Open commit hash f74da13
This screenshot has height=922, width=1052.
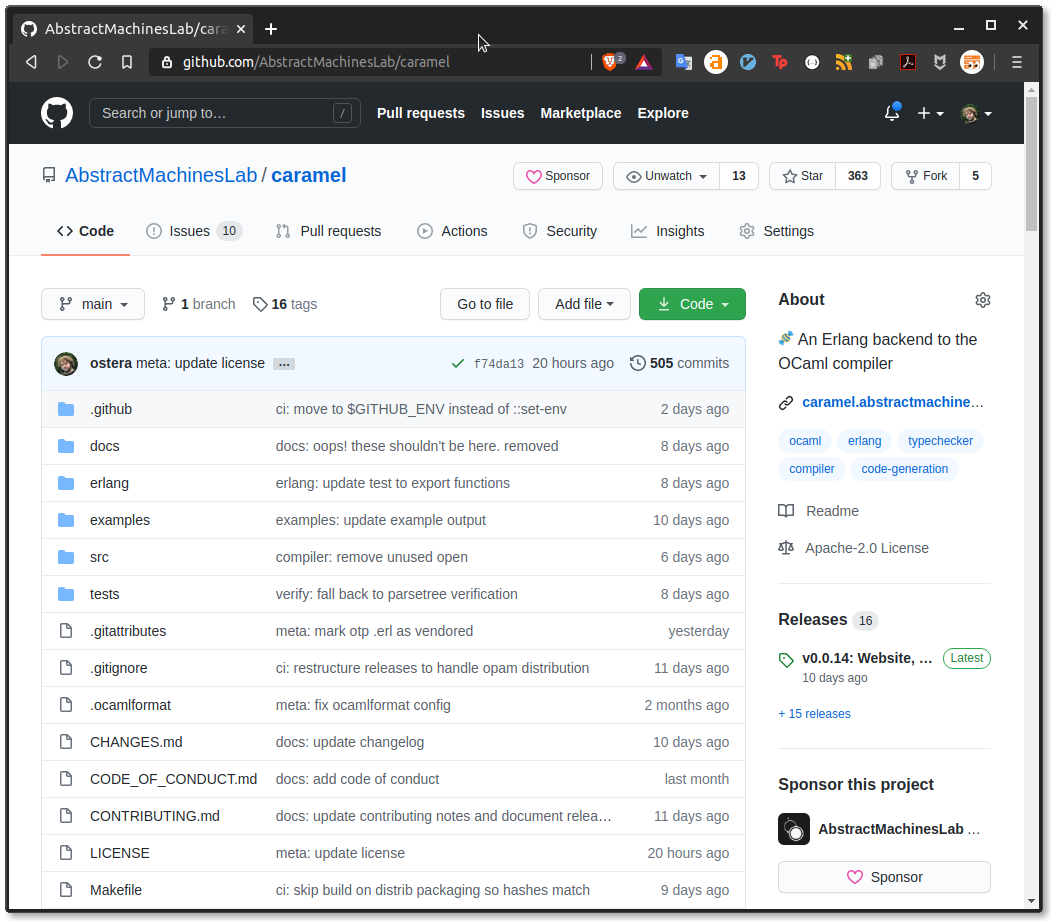(498, 364)
